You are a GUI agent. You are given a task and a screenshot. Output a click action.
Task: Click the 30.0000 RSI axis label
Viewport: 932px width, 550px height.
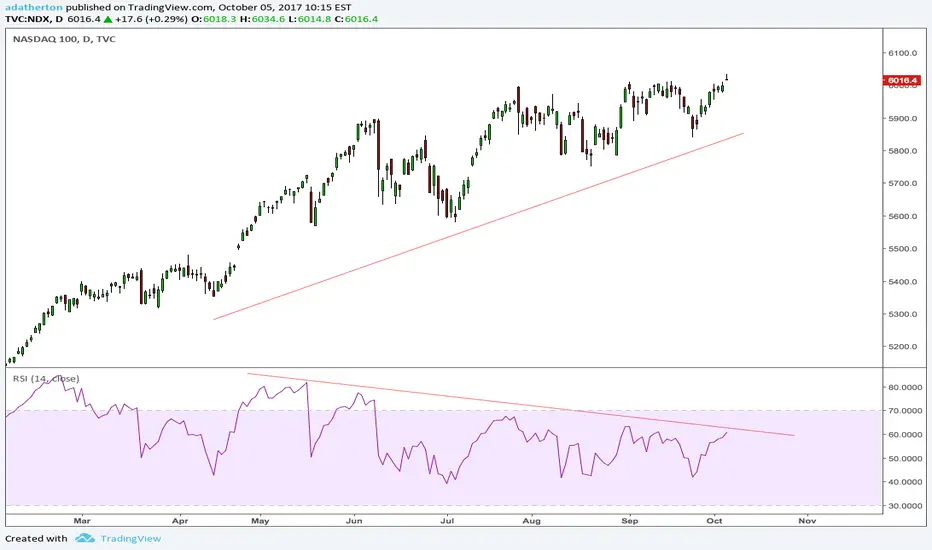(906, 506)
